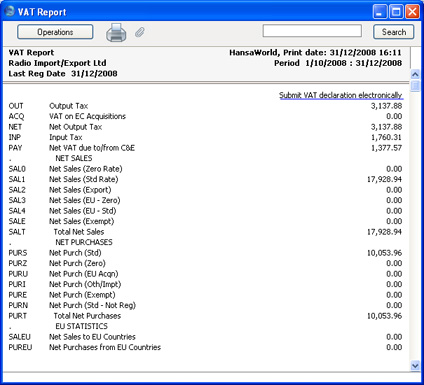
Task: Click the 1,377.57 PAY value
Action: [x=386, y=148]
